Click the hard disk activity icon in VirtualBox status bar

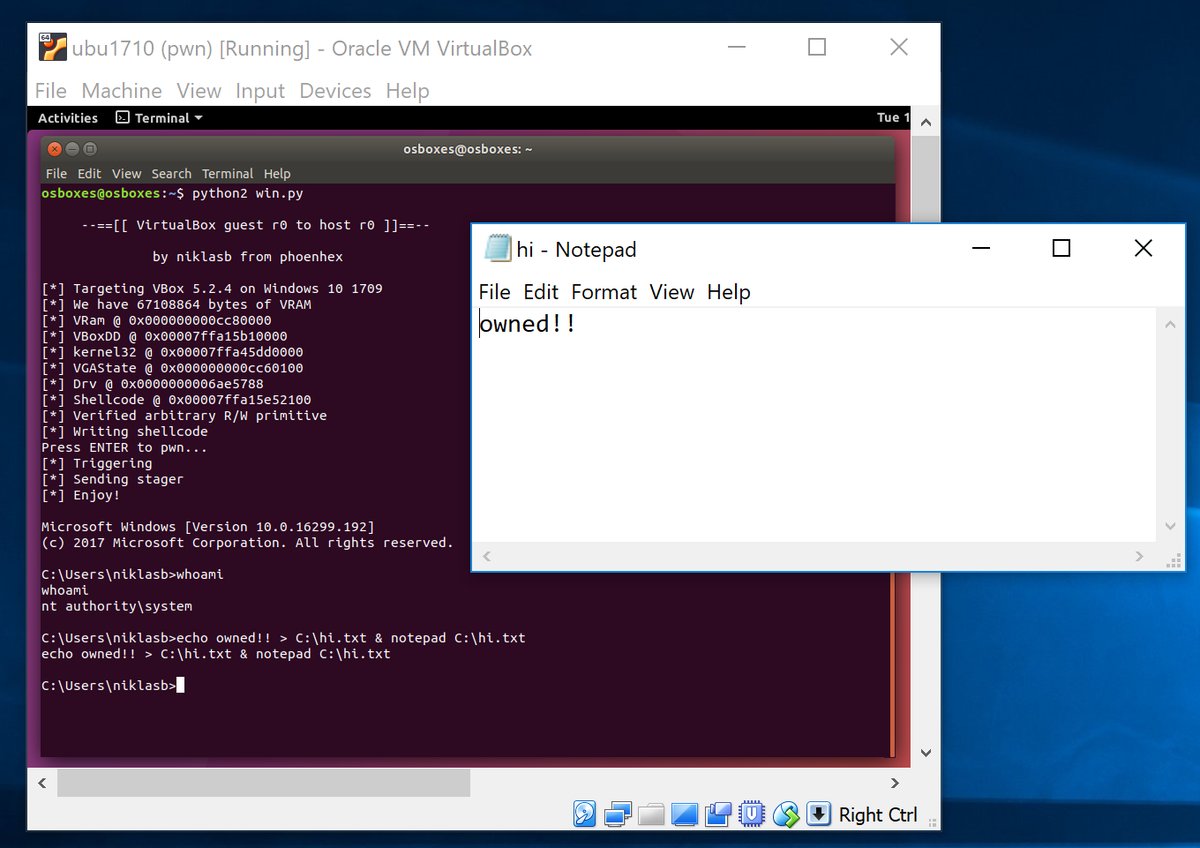pos(585,814)
